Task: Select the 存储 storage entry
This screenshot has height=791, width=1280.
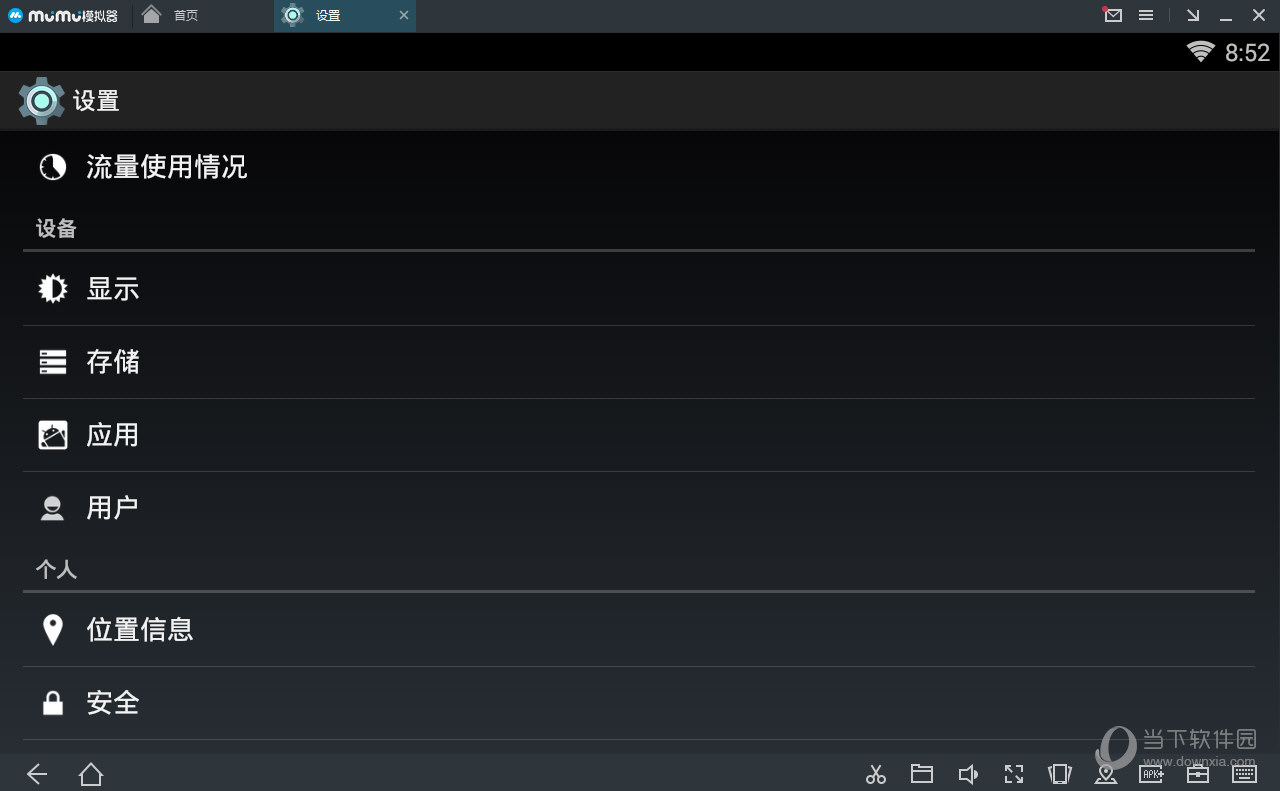Action: coord(639,362)
